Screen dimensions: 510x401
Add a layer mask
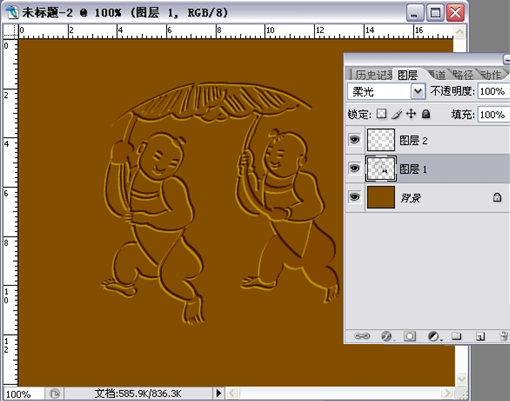[410, 336]
